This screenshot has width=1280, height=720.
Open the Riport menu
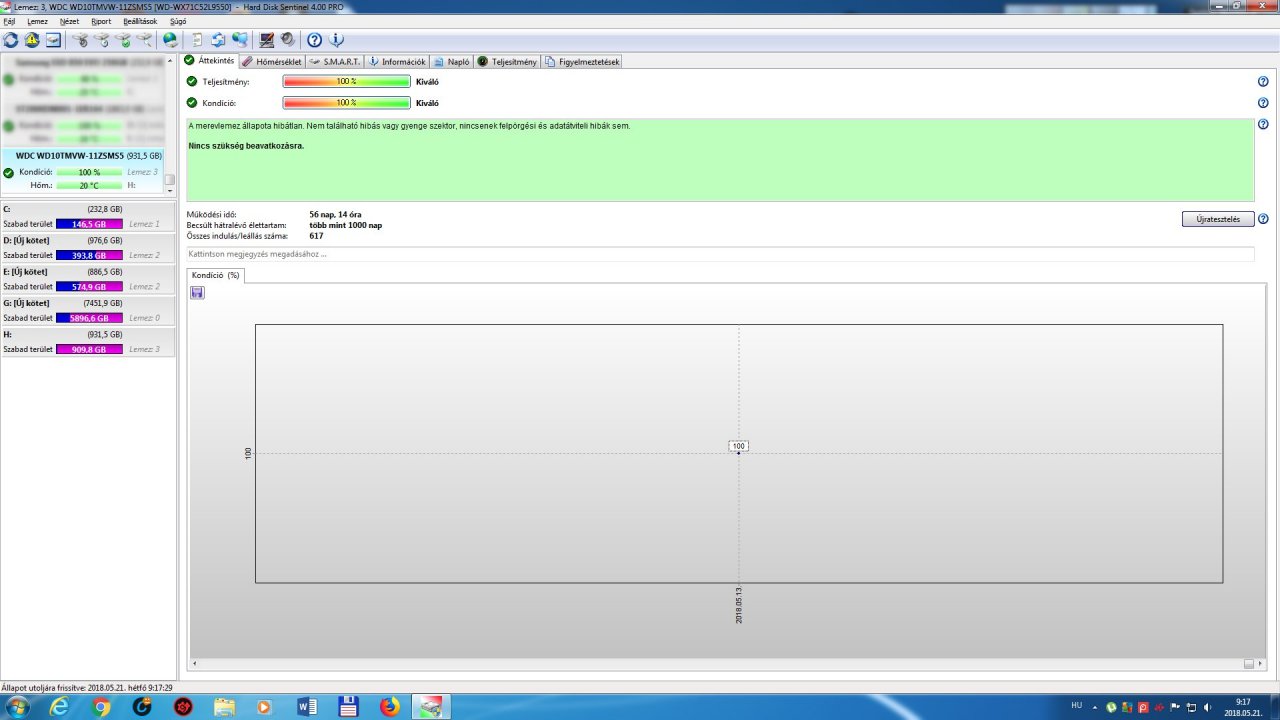(101, 21)
